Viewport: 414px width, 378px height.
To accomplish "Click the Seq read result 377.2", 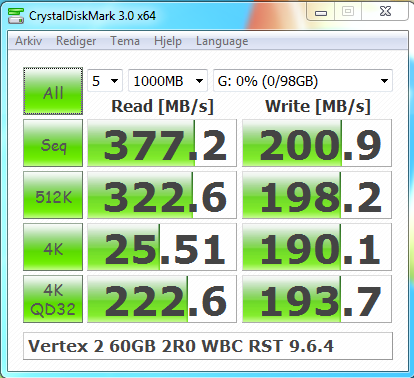I will (162, 143).
